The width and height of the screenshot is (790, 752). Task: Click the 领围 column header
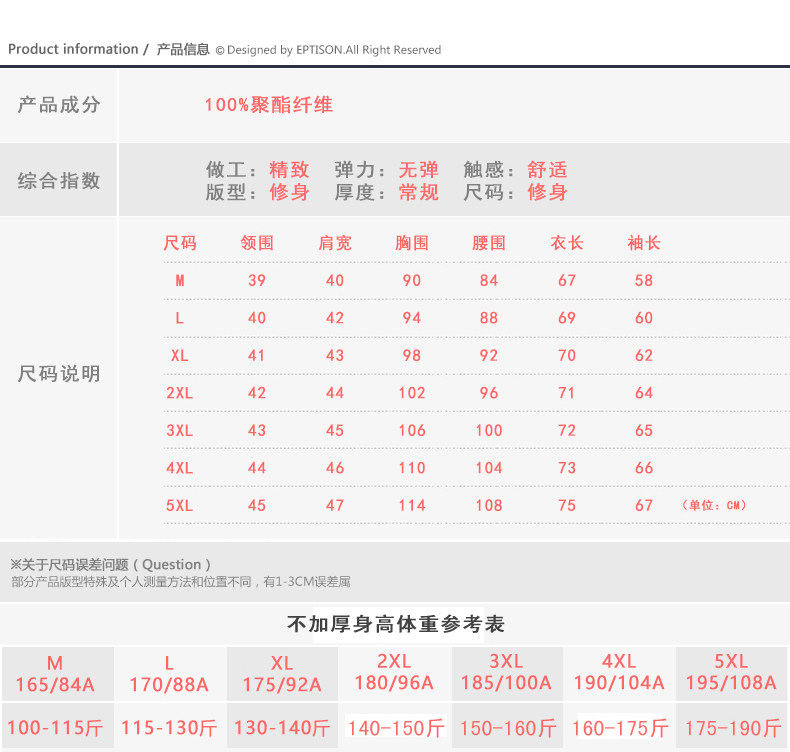257,243
